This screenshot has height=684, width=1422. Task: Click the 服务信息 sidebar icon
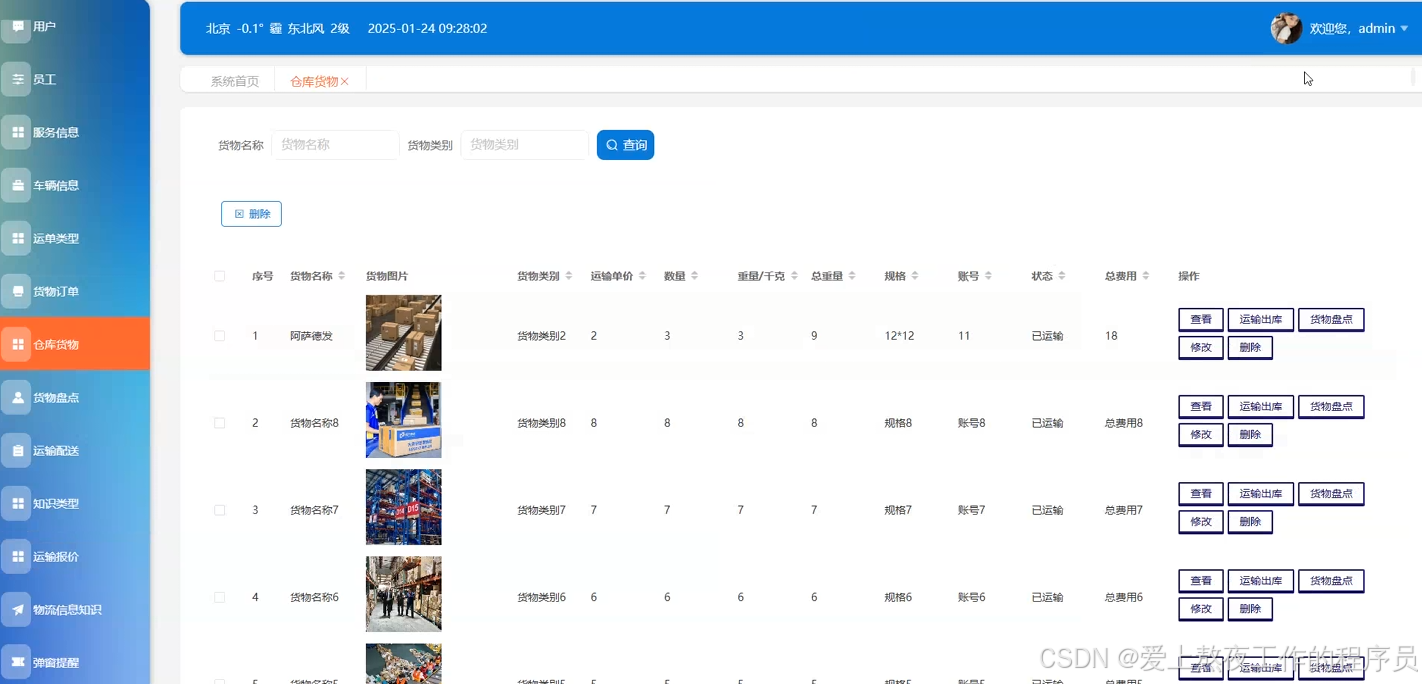tap(17, 132)
